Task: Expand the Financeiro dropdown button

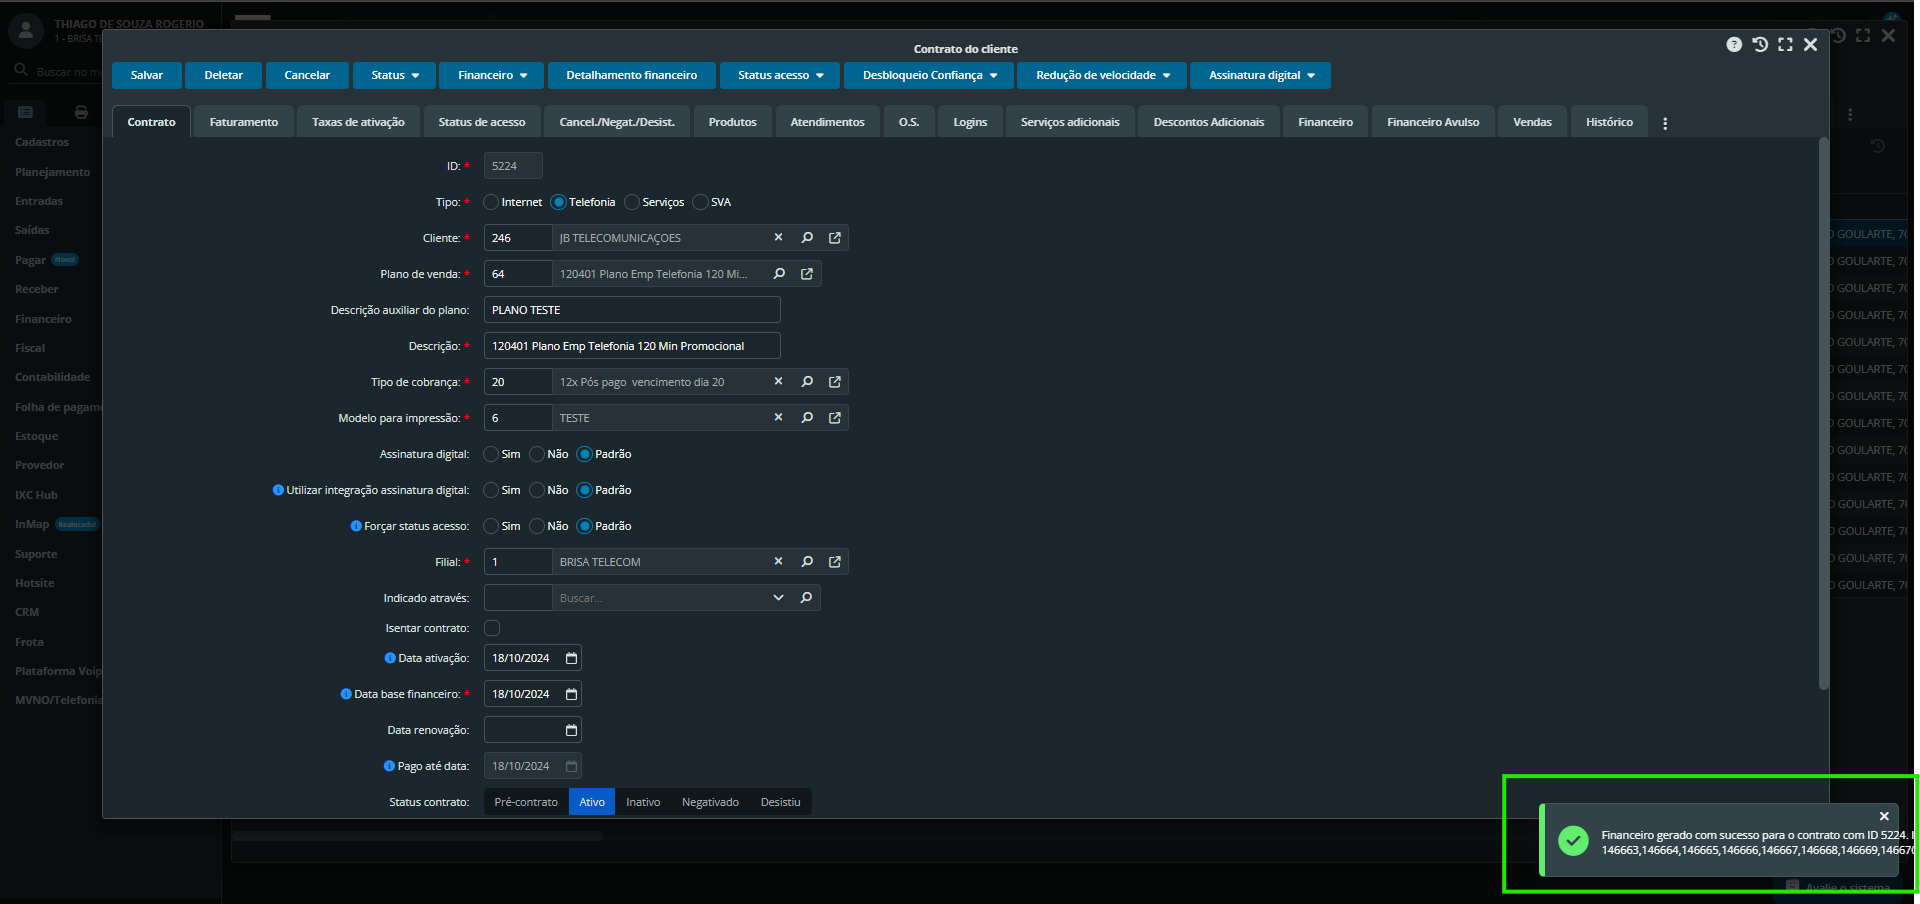Action: click(492, 76)
